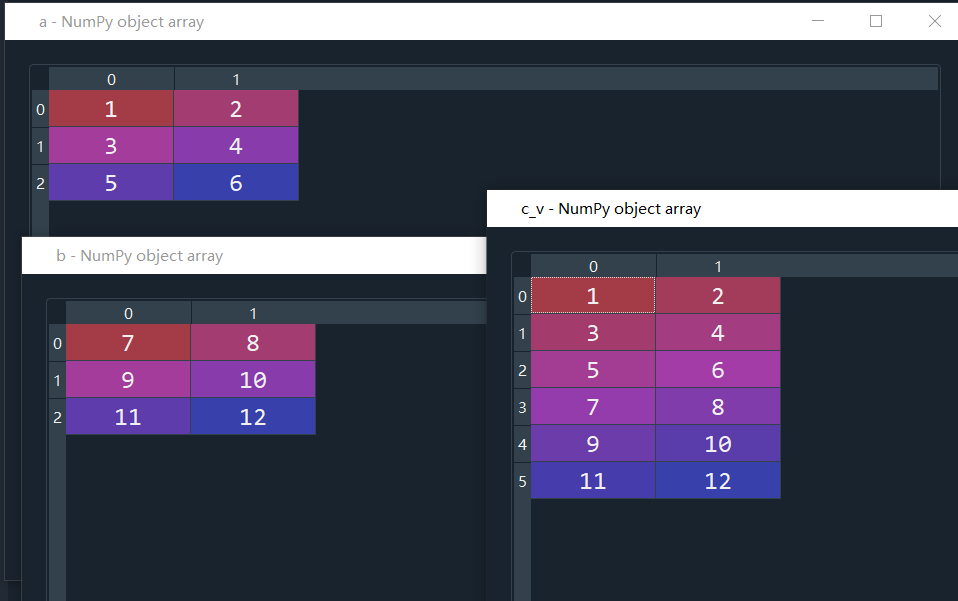This screenshot has width=958, height=601.
Task: Click row header 2 in c_v window
Action: (522, 370)
